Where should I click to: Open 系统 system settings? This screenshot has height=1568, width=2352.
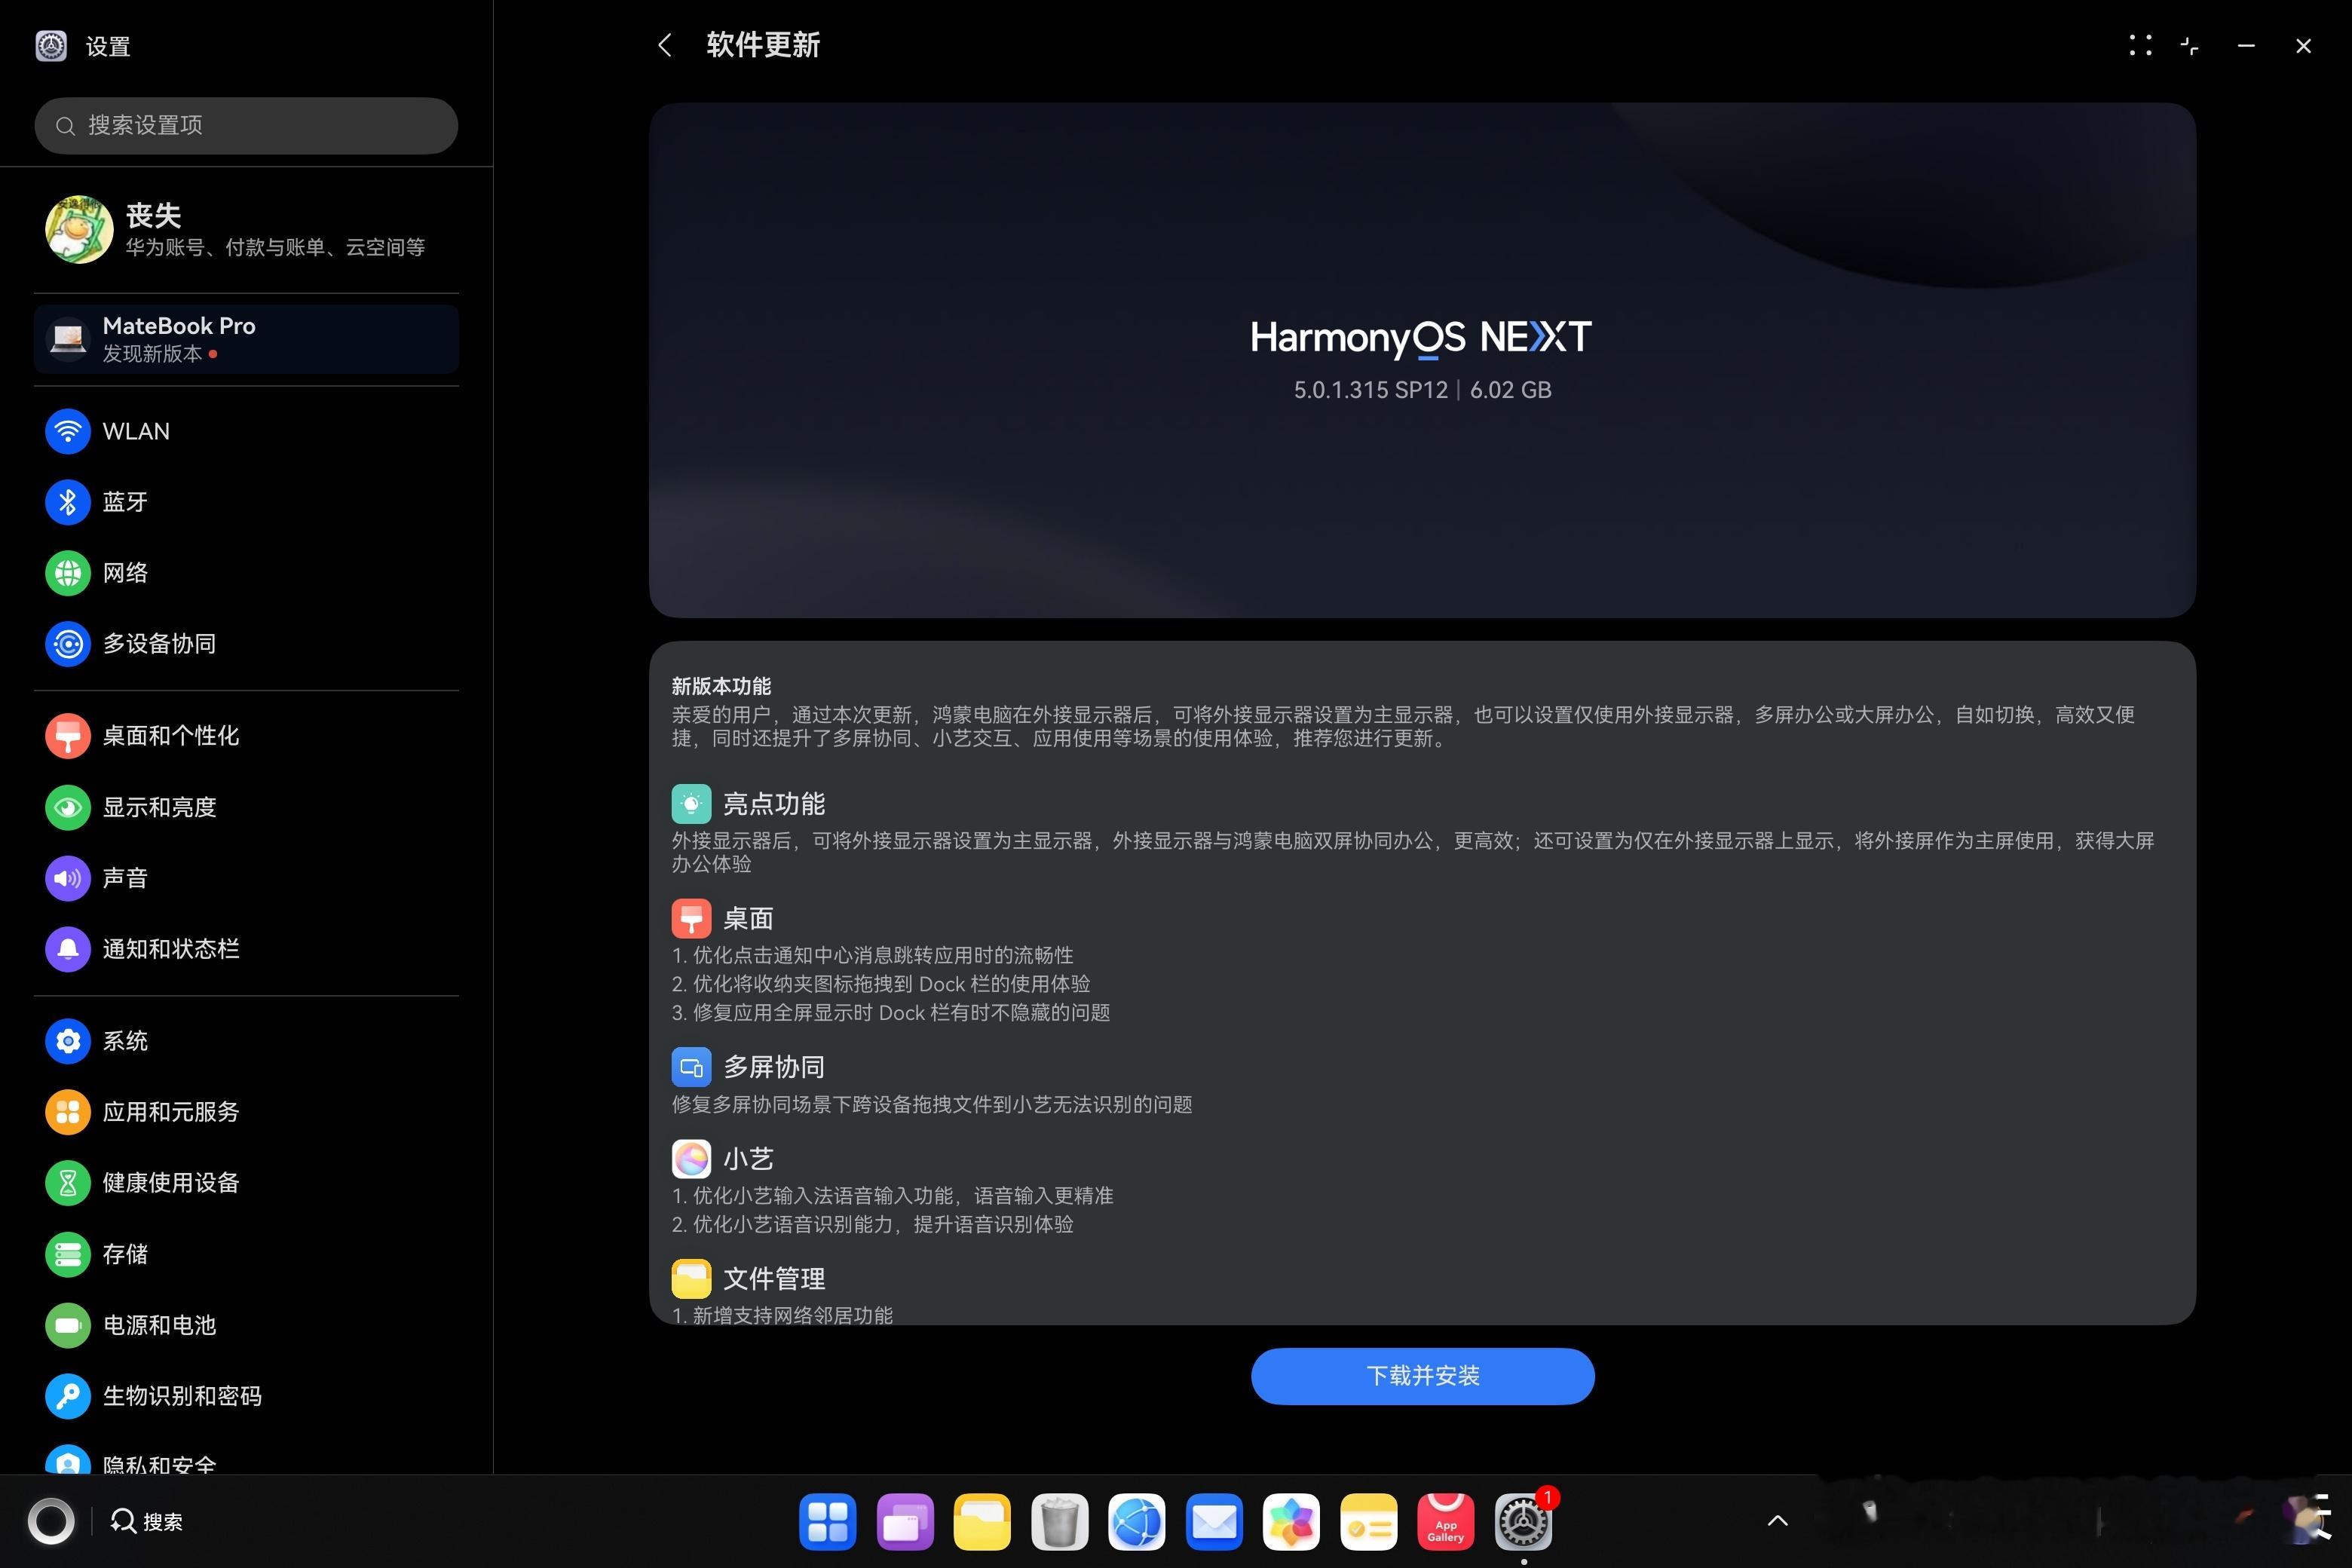pyautogui.click(x=246, y=1041)
